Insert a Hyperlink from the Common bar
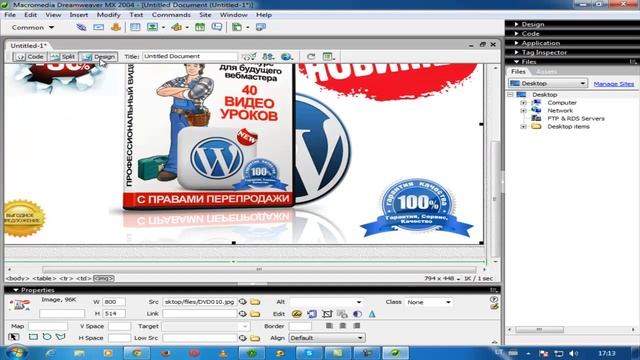 [x=82, y=27]
